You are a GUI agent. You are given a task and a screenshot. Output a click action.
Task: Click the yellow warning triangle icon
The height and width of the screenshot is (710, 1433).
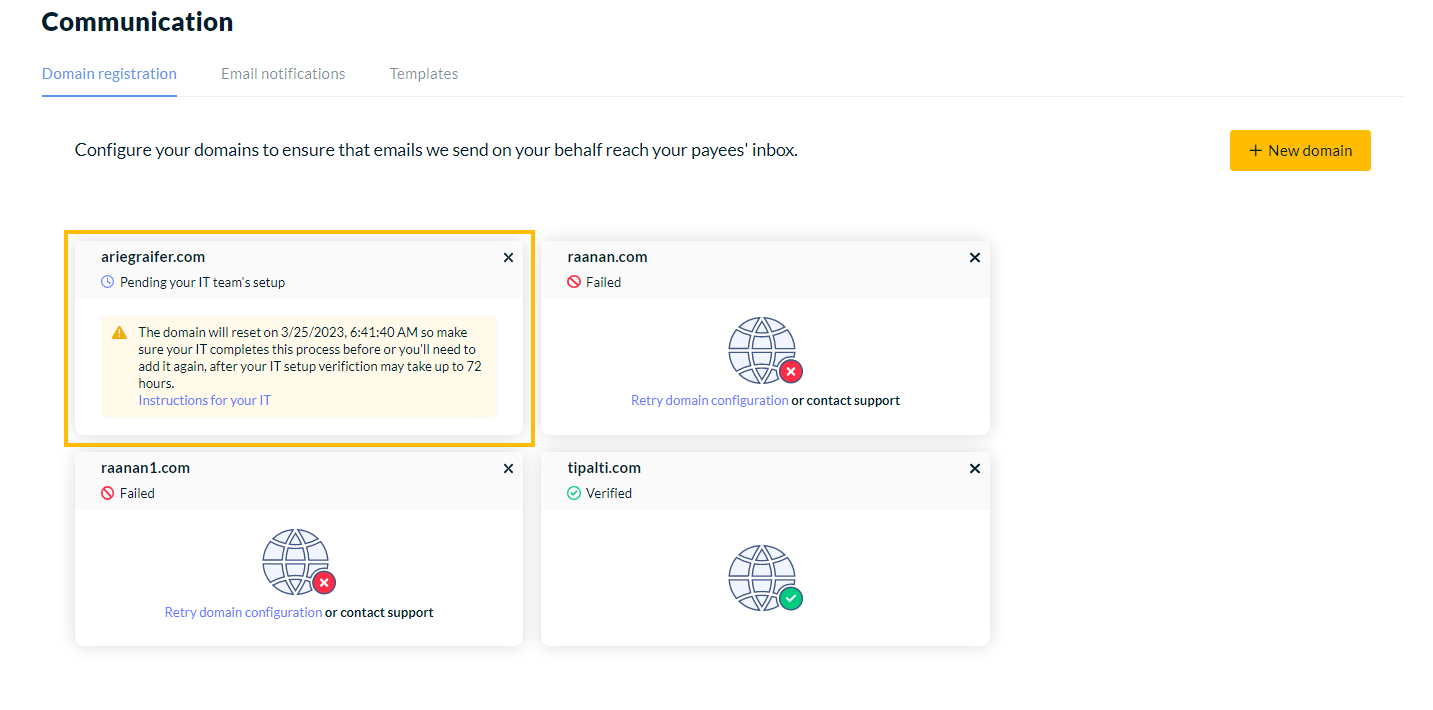coord(120,333)
